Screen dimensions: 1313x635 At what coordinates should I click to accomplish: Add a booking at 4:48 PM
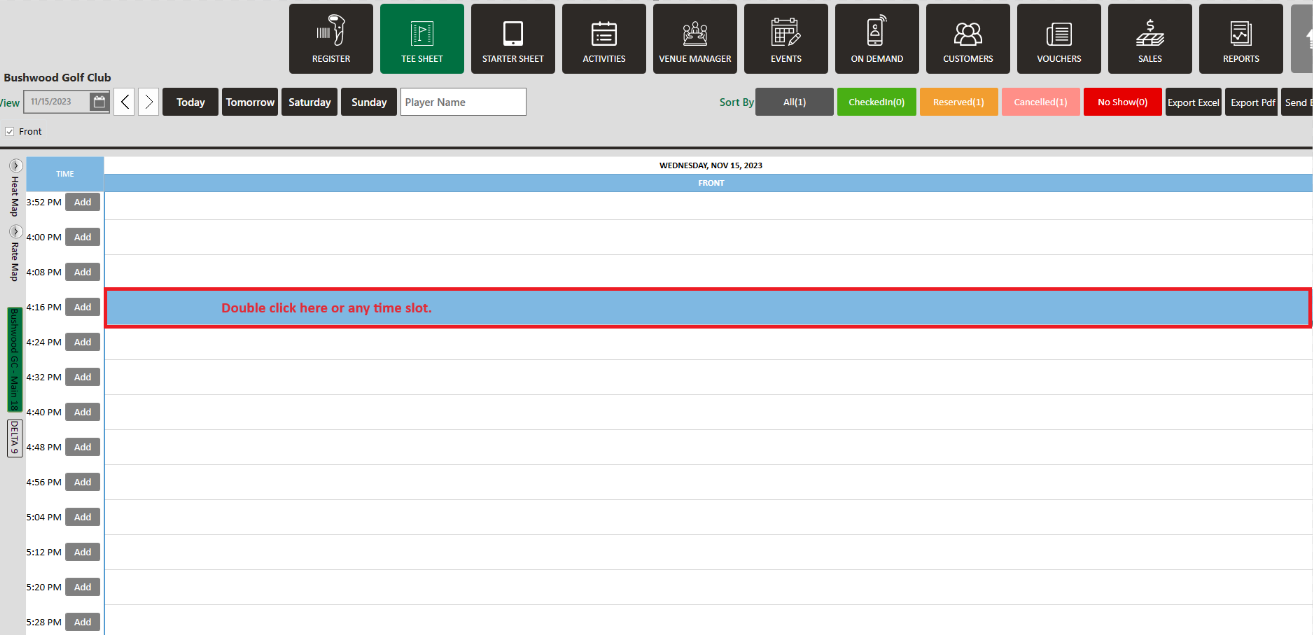point(82,447)
